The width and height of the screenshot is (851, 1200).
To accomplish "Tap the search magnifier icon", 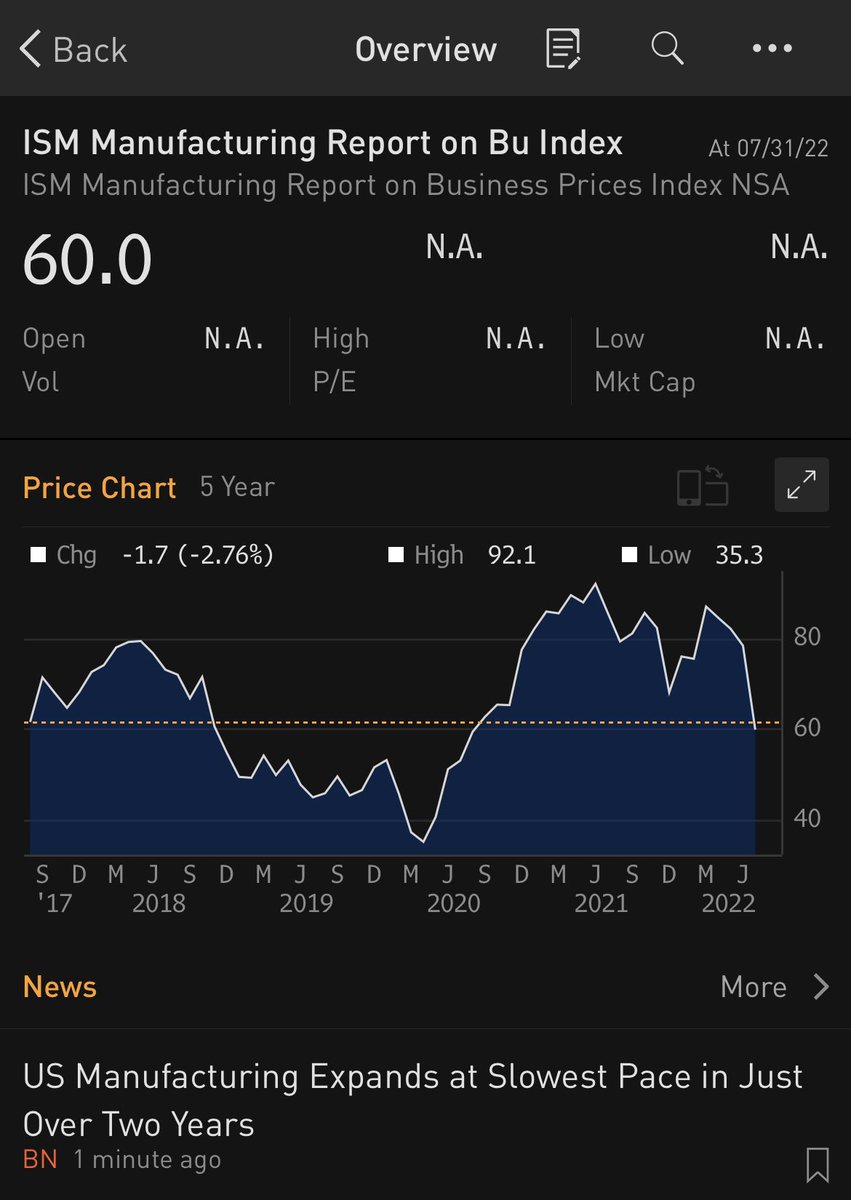I will tap(667, 48).
